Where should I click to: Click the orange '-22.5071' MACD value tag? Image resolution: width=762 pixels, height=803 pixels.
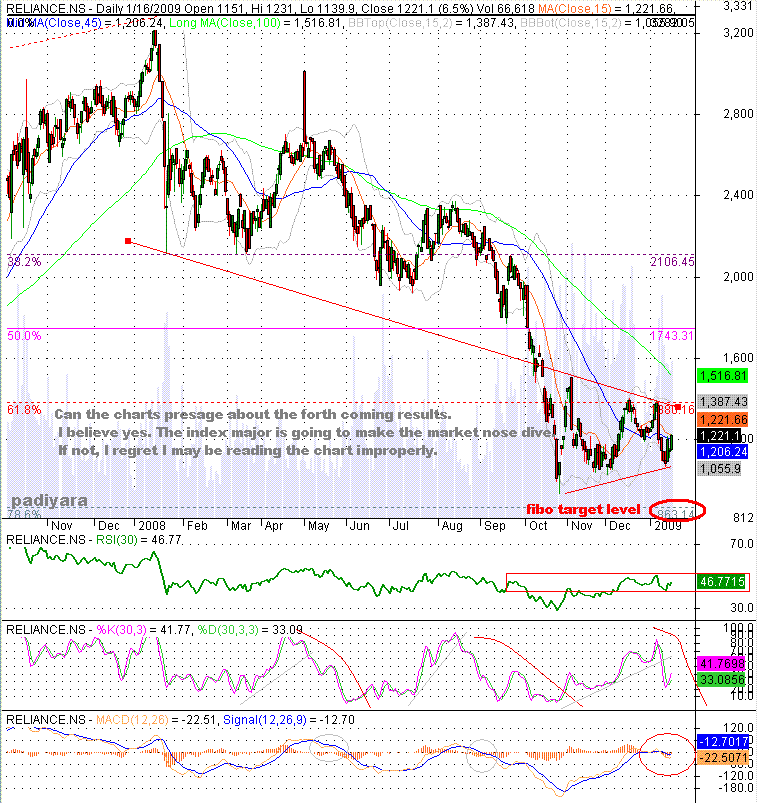point(723,757)
